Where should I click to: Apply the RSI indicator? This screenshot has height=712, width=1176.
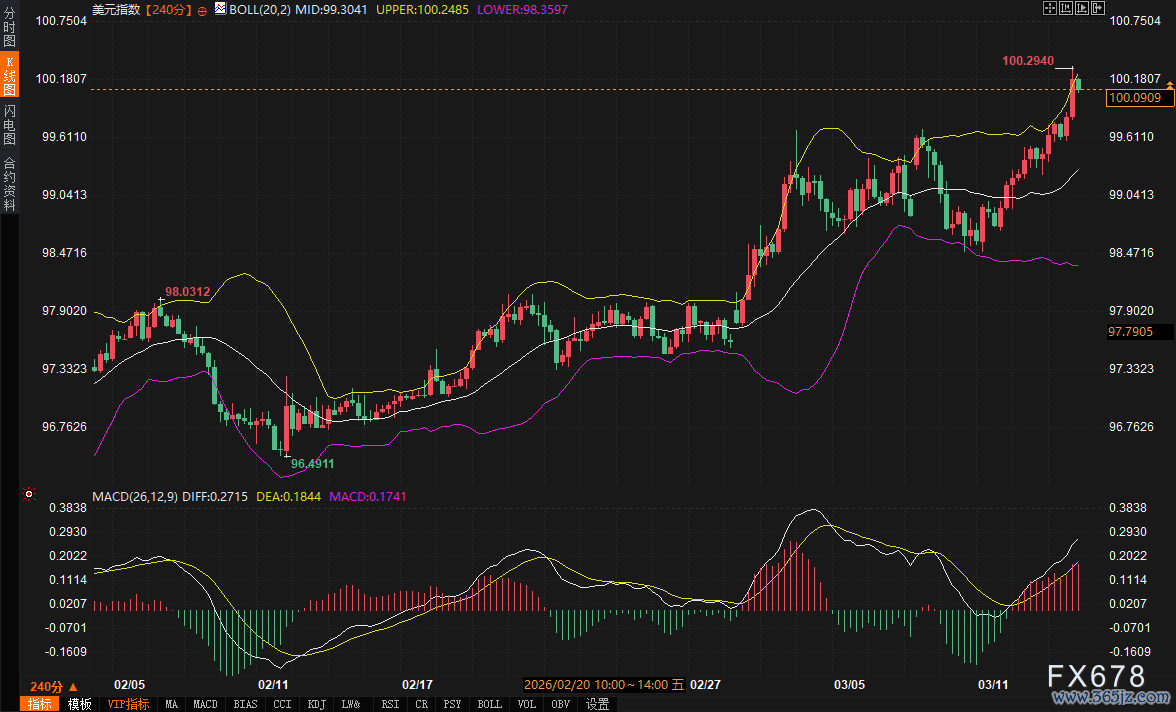(x=390, y=704)
